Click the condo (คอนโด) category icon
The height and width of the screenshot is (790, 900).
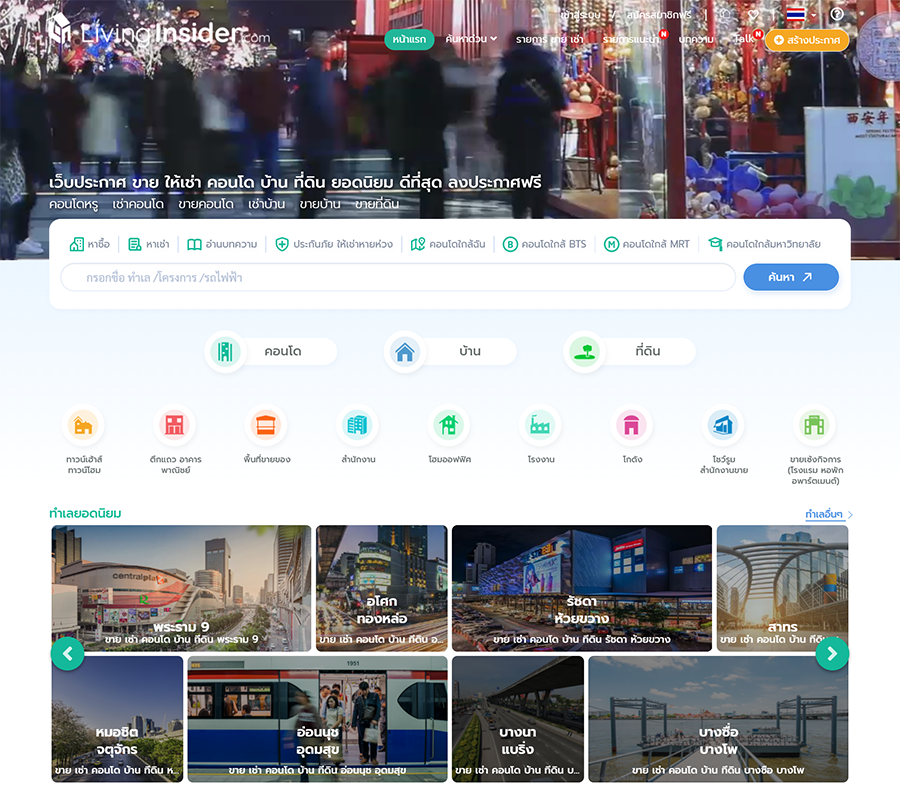tap(225, 352)
